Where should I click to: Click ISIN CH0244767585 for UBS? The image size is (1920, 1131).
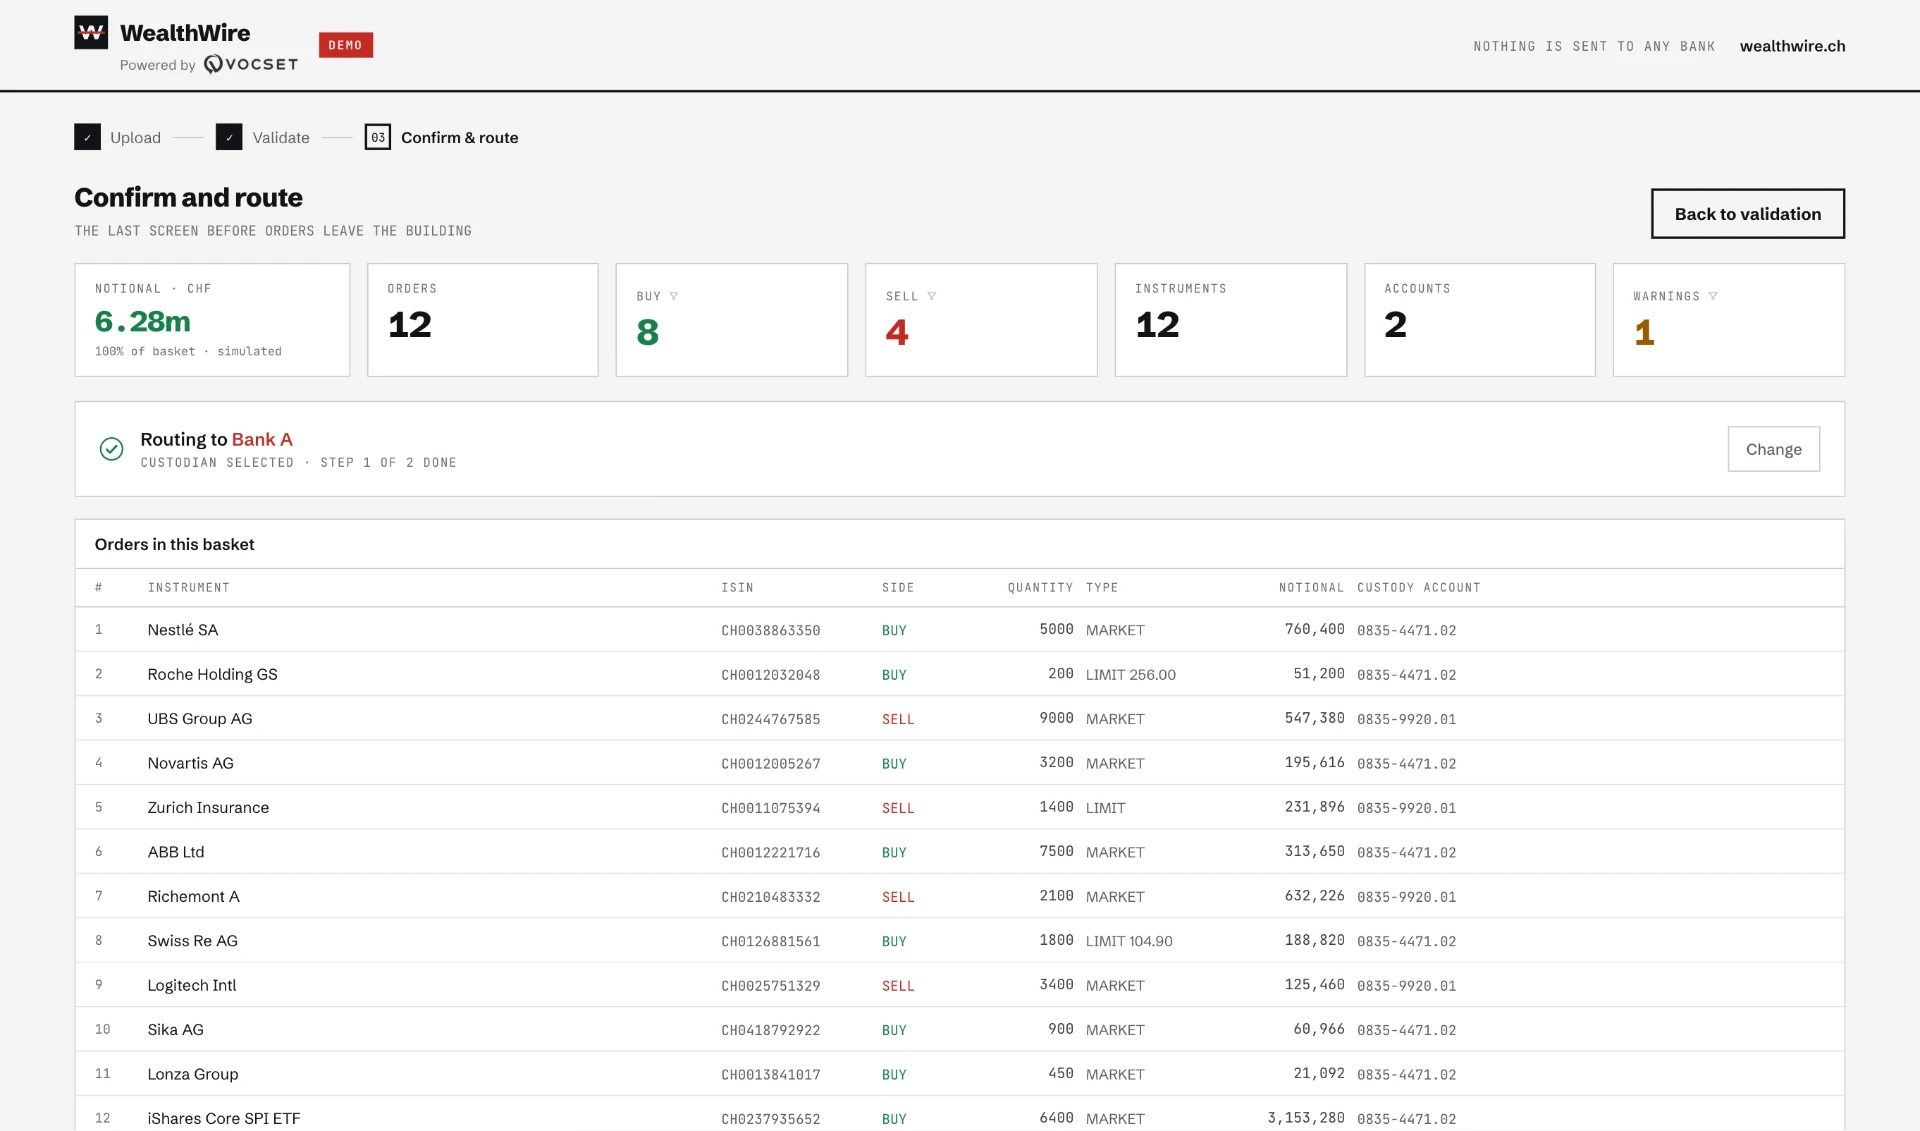pyautogui.click(x=770, y=719)
